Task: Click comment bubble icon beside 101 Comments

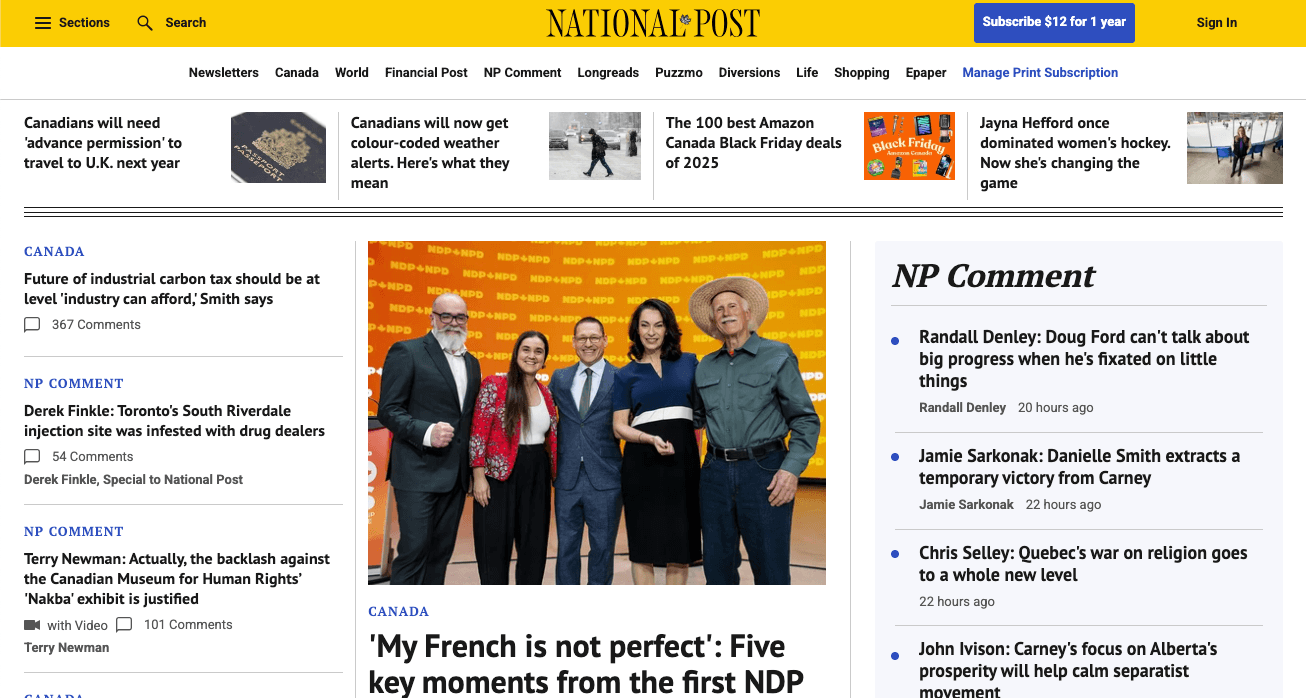Action: [124, 625]
